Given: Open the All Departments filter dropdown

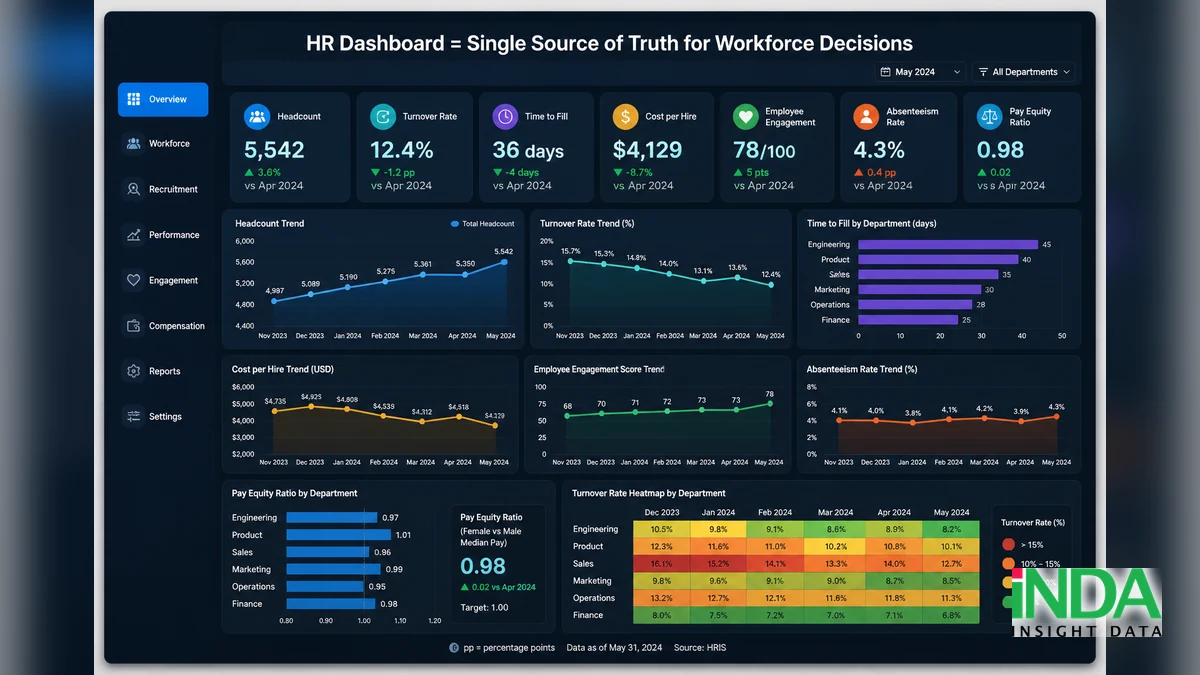Looking at the screenshot, I should pos(1024,72).
